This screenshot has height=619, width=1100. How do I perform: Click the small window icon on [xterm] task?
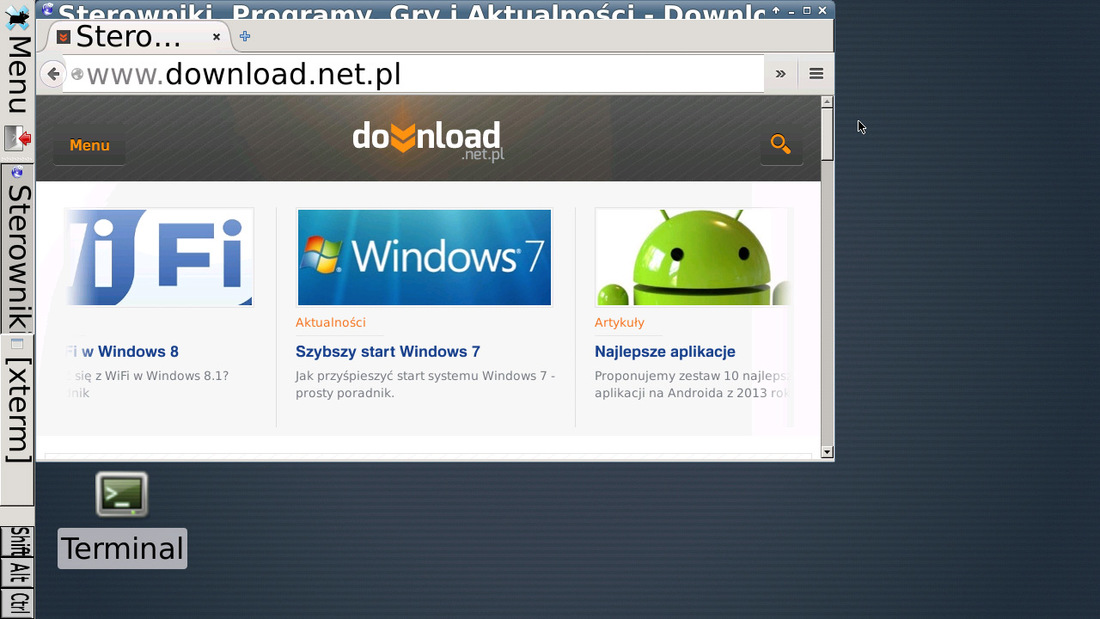[17, 344]
